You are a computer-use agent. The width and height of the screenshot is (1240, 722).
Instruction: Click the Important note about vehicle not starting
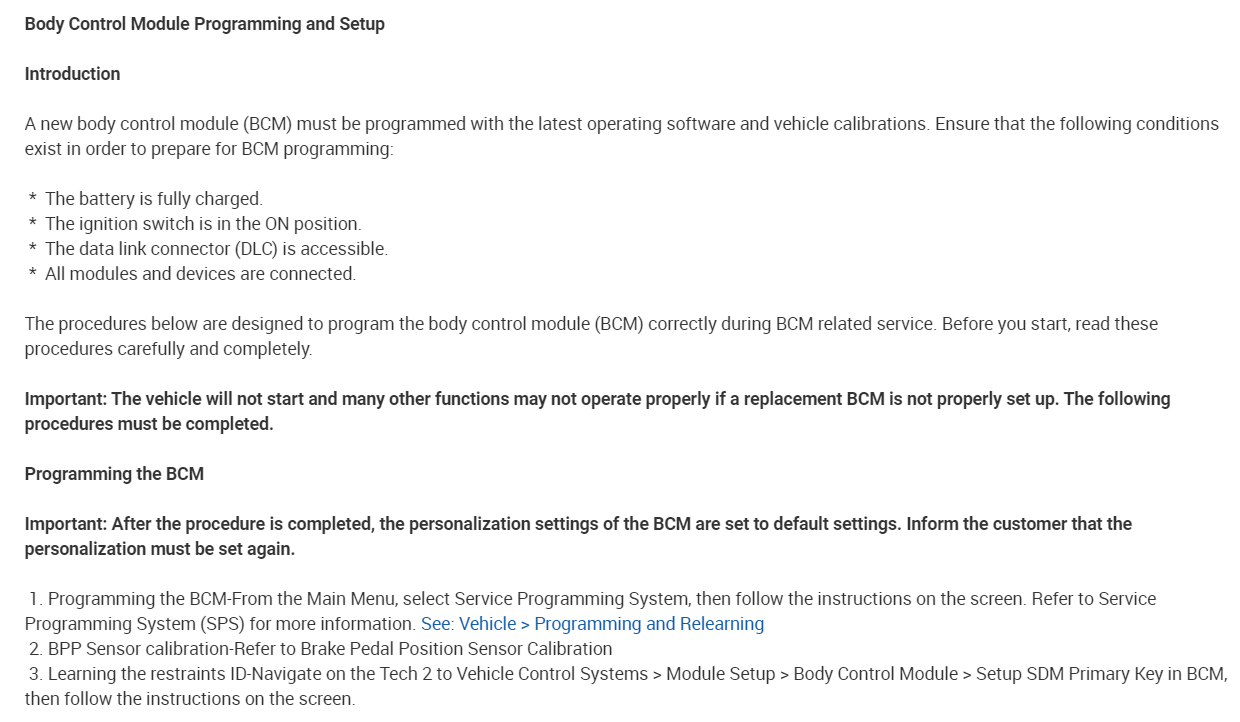point(596,399)
